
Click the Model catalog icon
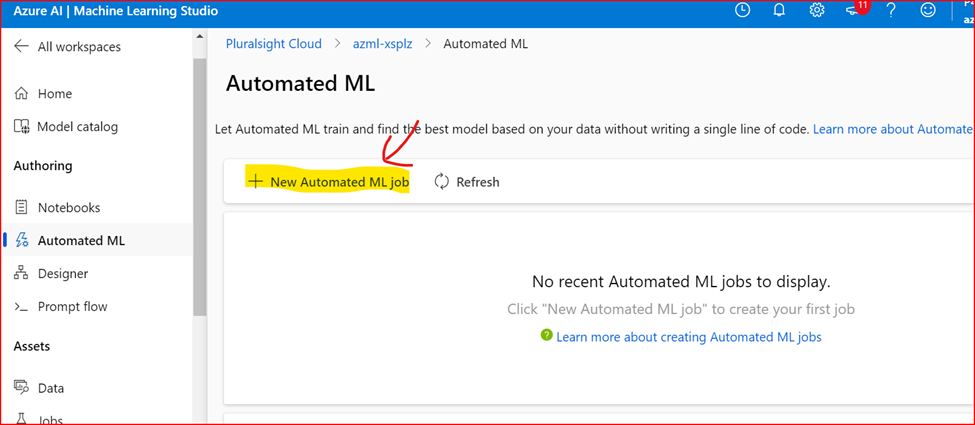click(22, 127)
